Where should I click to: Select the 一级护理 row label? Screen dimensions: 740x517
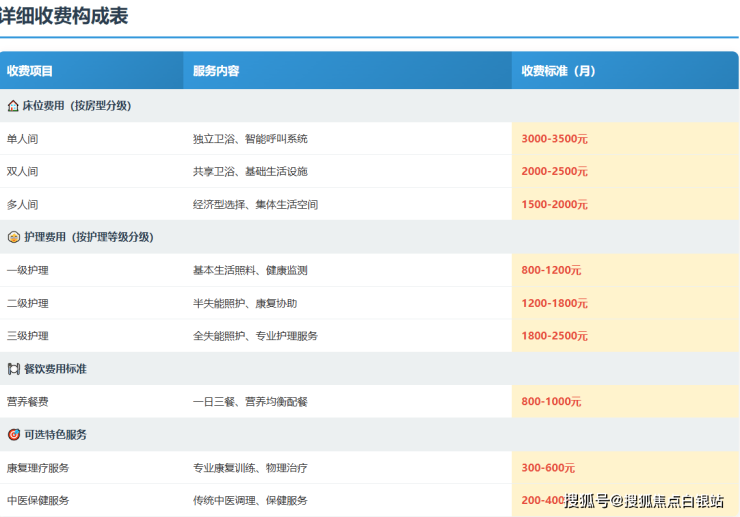[28, 271]
